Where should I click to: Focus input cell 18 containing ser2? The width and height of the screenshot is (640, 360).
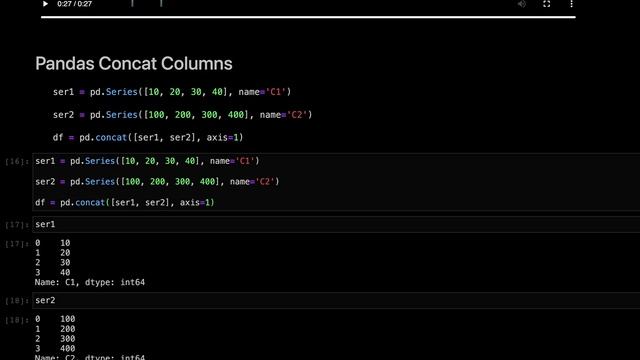pos(336,300)
